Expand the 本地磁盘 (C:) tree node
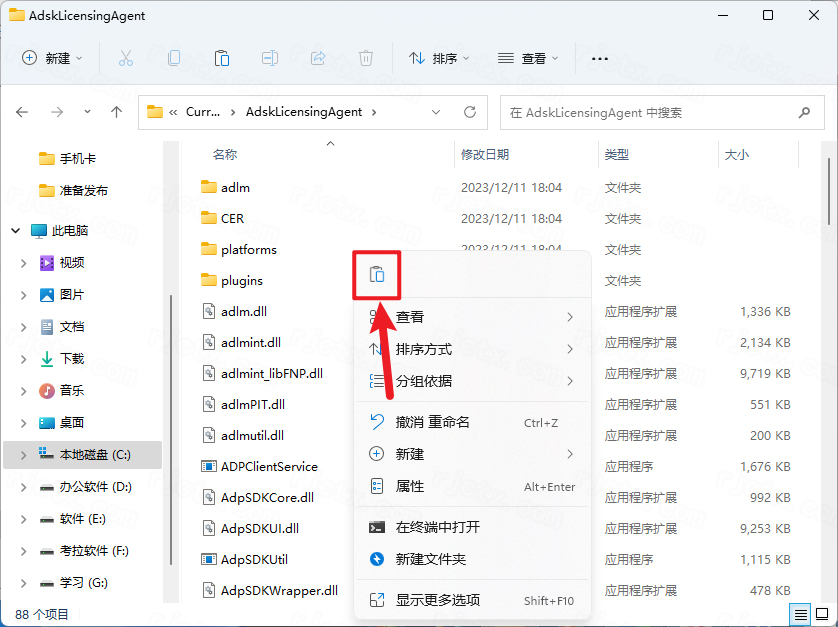 click(24, 455)
